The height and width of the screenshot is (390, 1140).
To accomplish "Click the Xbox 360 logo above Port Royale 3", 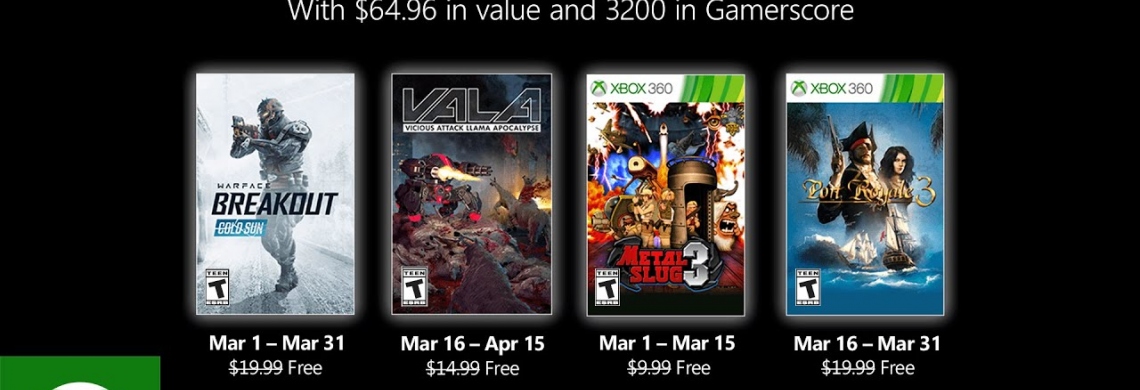I will [830, 88].
